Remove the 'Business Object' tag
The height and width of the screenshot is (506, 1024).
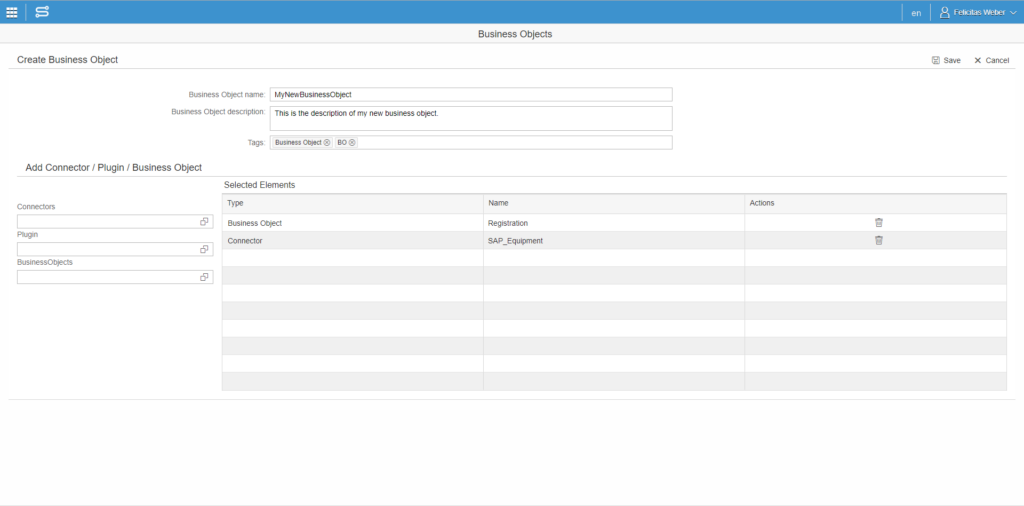326,143
